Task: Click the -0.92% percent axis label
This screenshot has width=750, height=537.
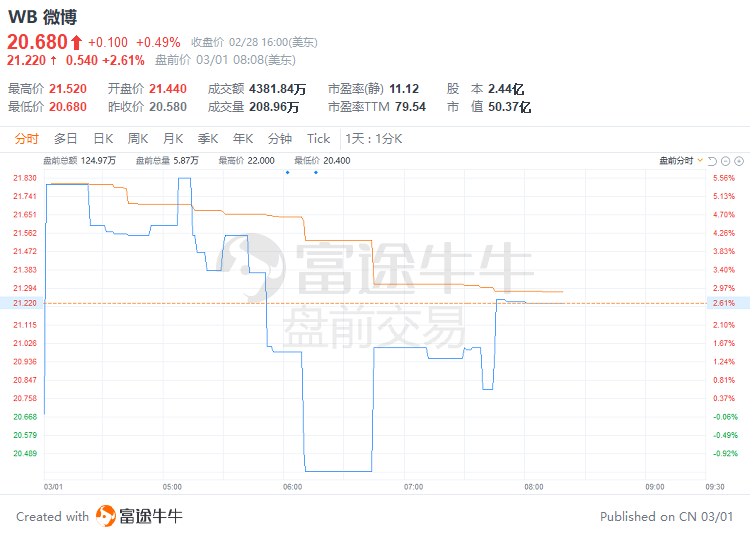Action: (x=725, y=453)
